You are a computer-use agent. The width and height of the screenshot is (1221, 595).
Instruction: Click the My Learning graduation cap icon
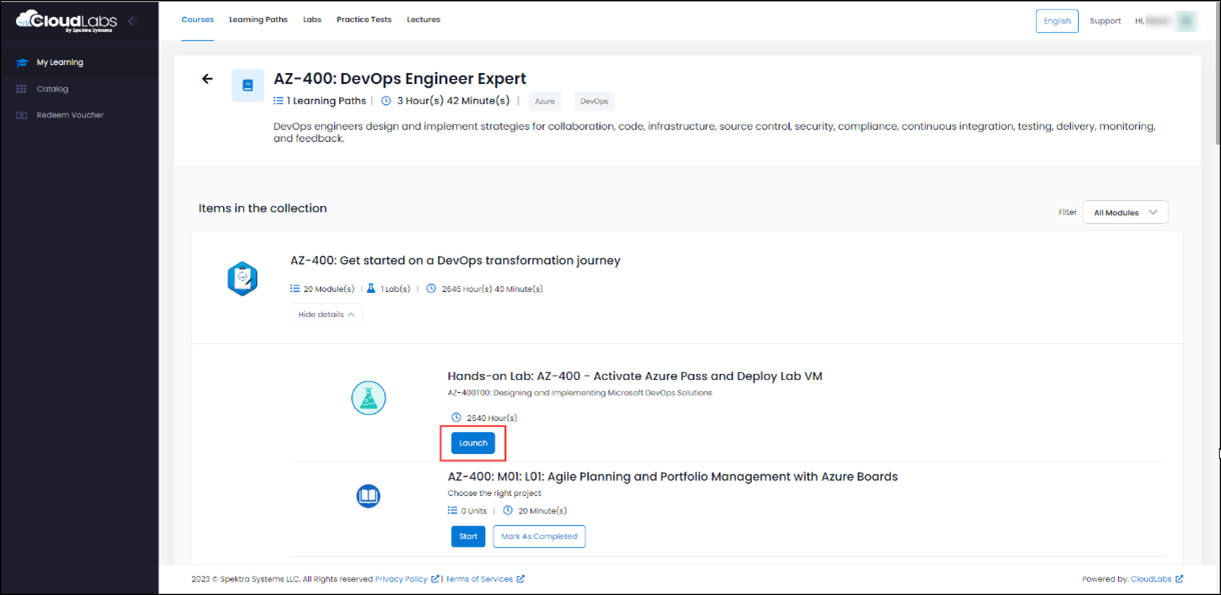tap(22, 62)
